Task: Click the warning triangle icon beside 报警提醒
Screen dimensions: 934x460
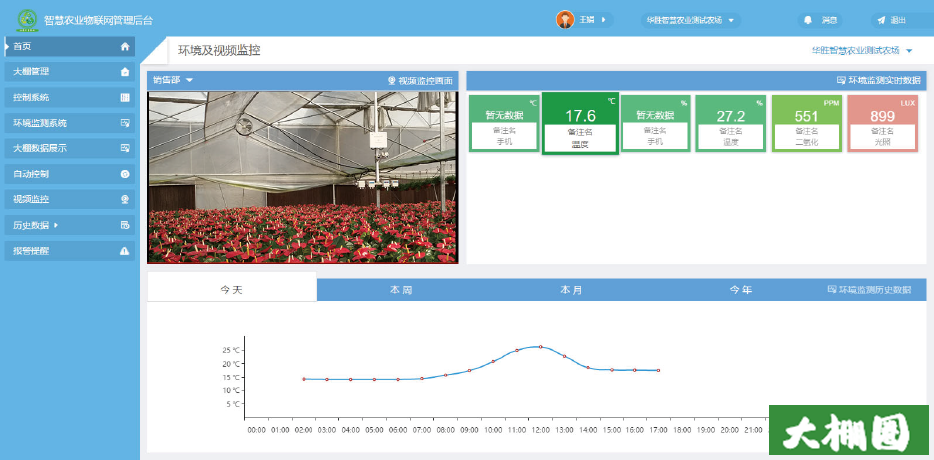Action: point(124,251)
